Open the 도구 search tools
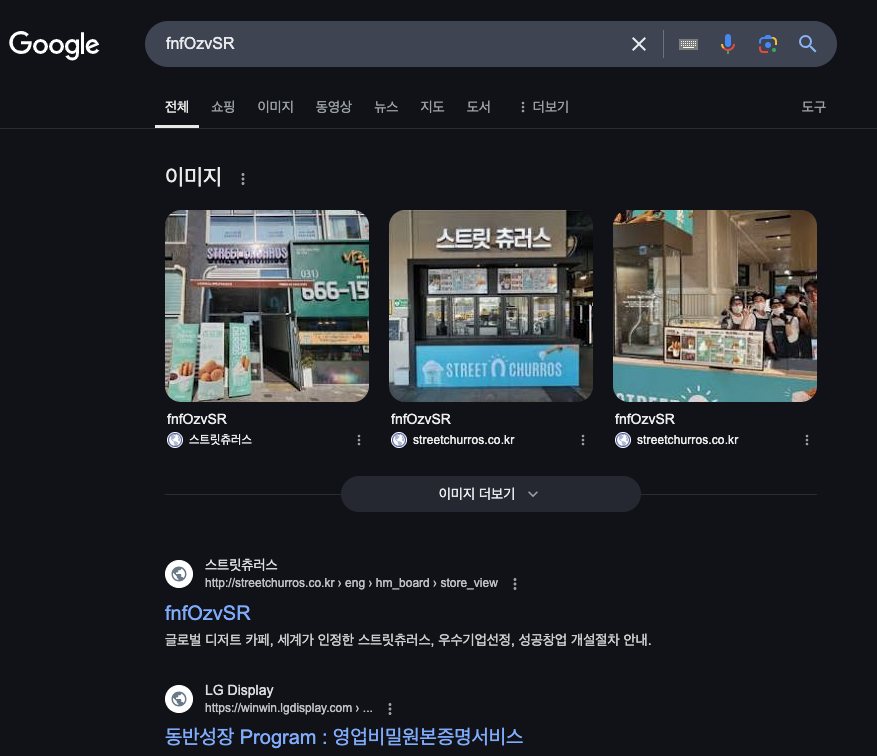Screen dimensions: 877x756 pos(814,107)
